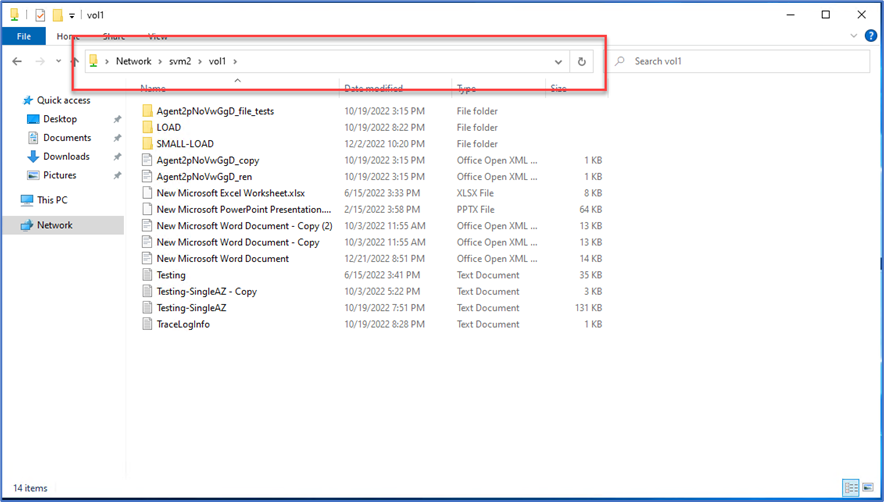Click the Properties icon in quick access toolbar
Image resolution: width=884 pixels, height=502 pixels.
click(x=40, y=15)
